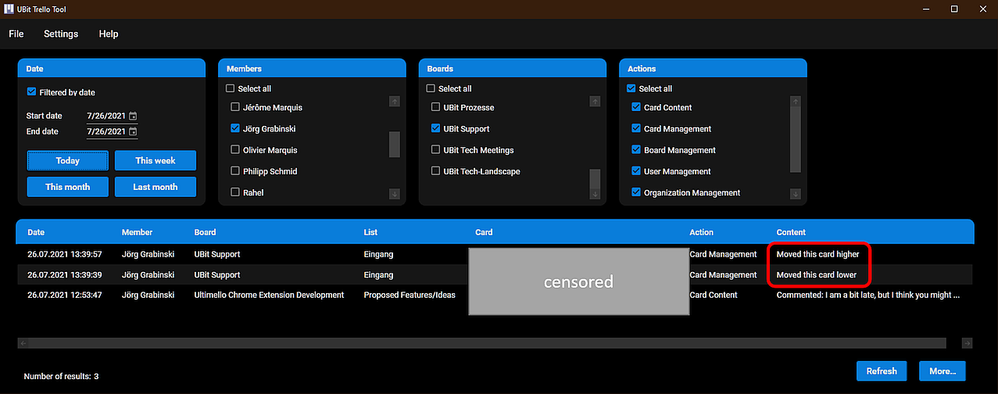
Task: Click Boards list scroll up arrow
Action: pos(594,101)
